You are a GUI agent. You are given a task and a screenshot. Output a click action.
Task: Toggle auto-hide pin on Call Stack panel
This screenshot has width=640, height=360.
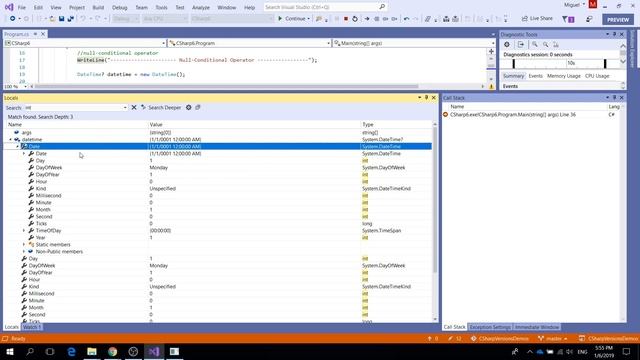tap(614, 98)
